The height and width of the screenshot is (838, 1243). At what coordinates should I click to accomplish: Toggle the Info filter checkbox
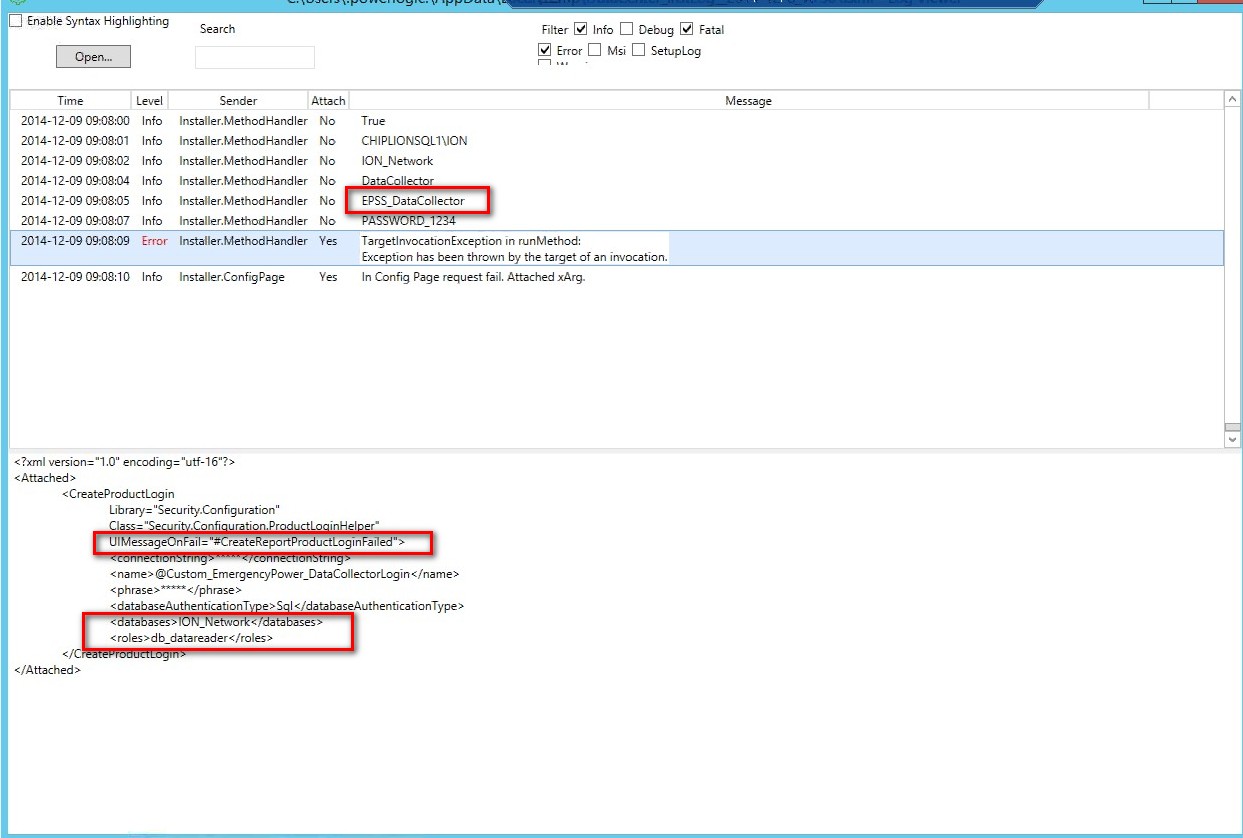(x=581, y=29)
